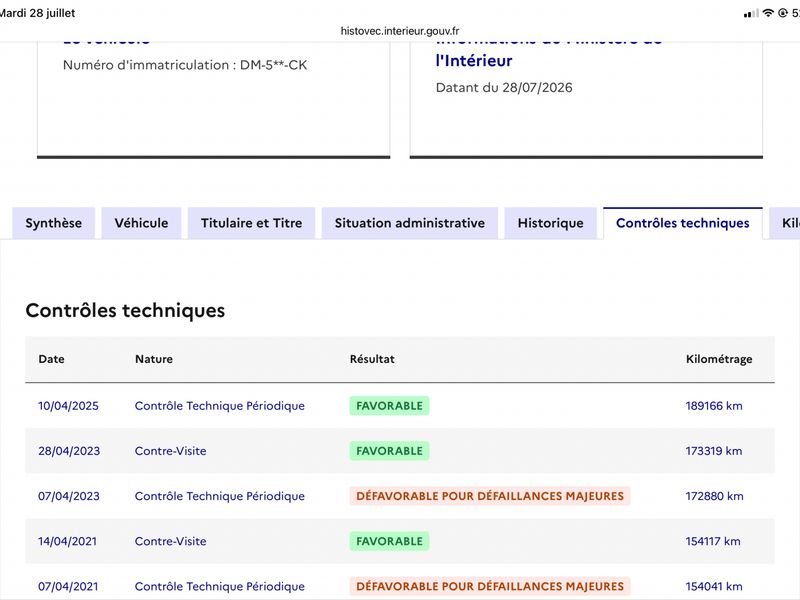This screenshot has height=600, width=800.
Task: Click the Numéro d'immatriculation DM-5**-CK text
Action: (185, 65)
